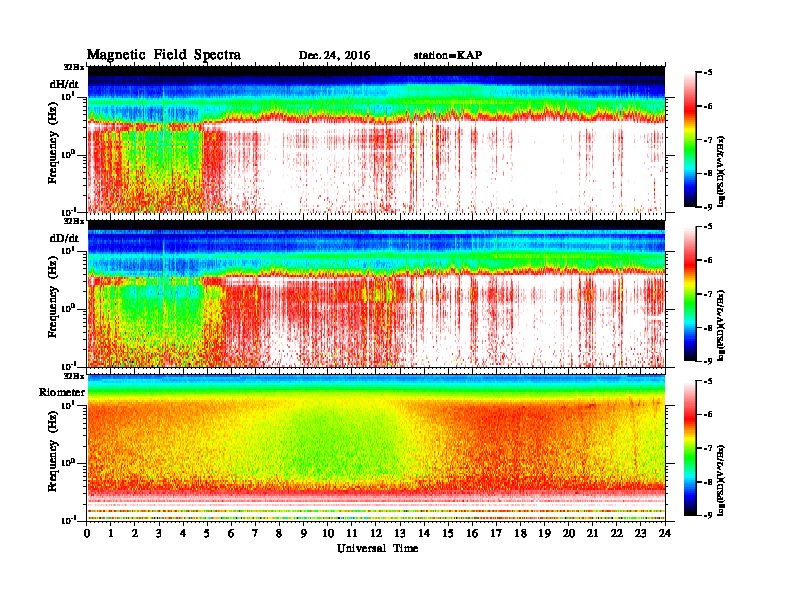Viewport: 792px width, 612px height.
Task: Click hour '11' on the Universal Time axis
Action: [x=352, y=533]
